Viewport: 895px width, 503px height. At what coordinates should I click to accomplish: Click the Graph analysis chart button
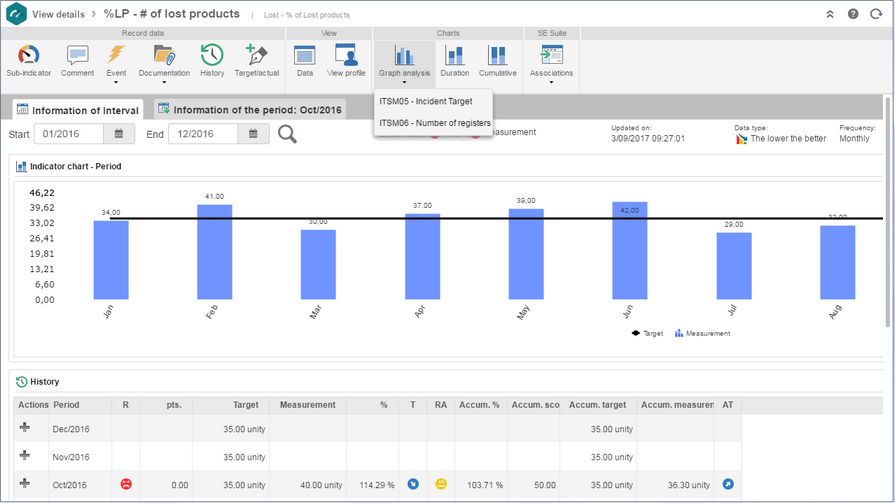pos(404,61)
